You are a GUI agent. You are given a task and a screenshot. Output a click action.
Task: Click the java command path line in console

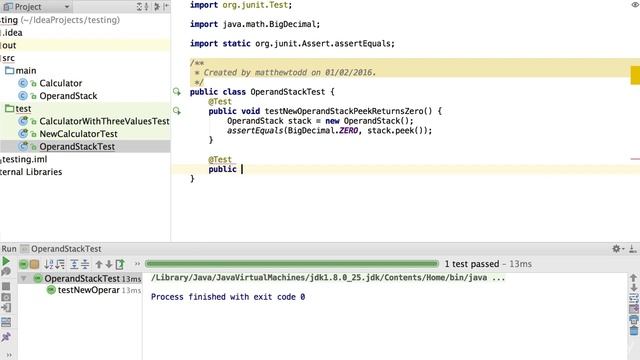pos(328,278)
